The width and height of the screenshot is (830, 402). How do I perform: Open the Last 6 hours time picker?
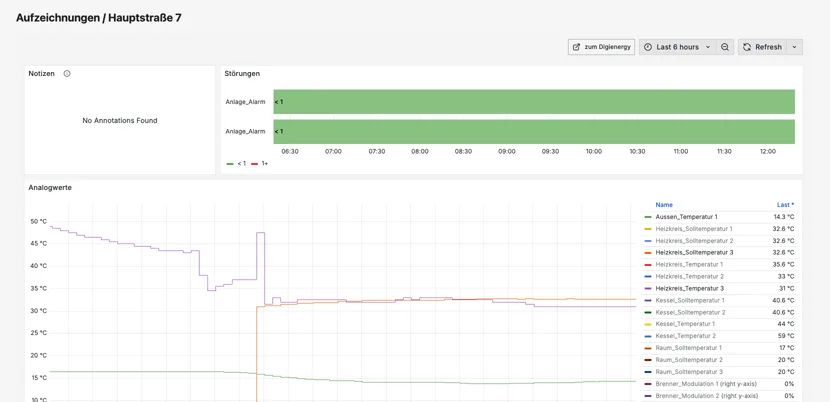tap(678, 47)
